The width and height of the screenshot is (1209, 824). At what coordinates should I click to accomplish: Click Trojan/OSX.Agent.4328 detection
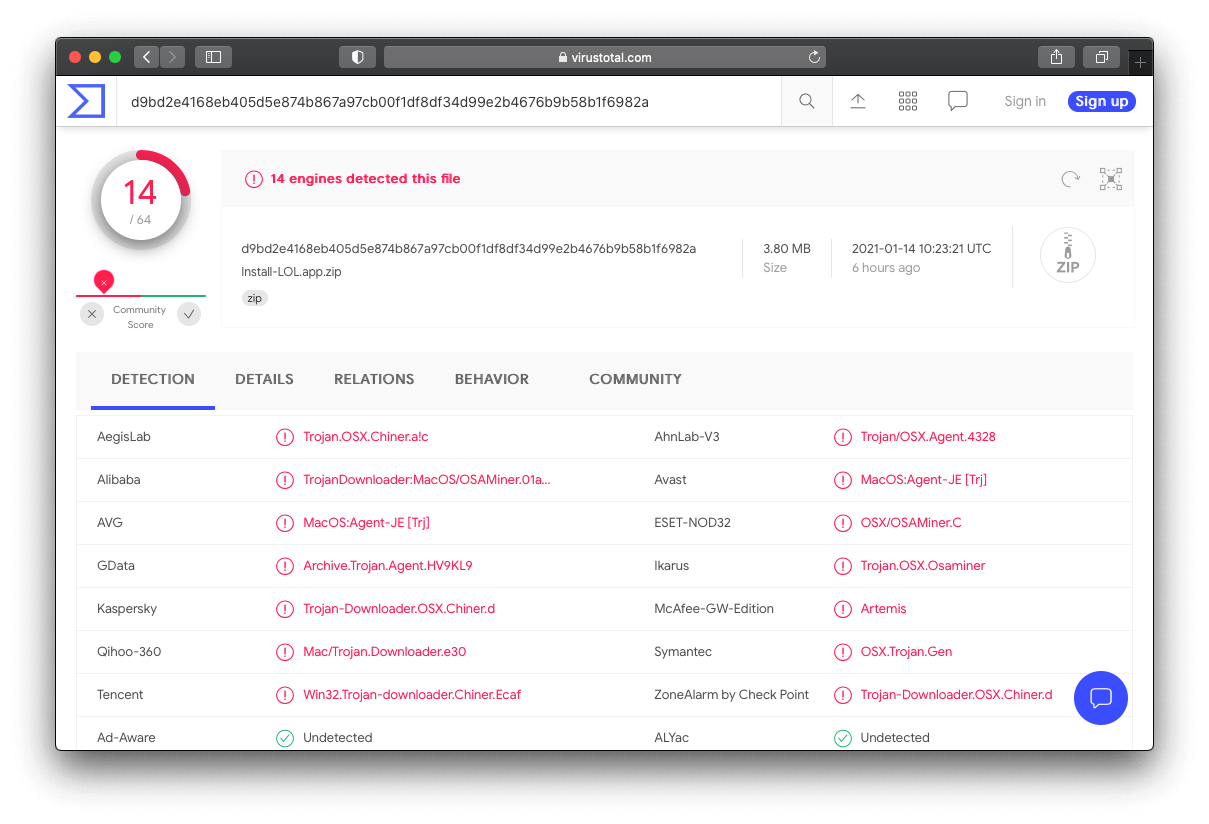point(928,437)
